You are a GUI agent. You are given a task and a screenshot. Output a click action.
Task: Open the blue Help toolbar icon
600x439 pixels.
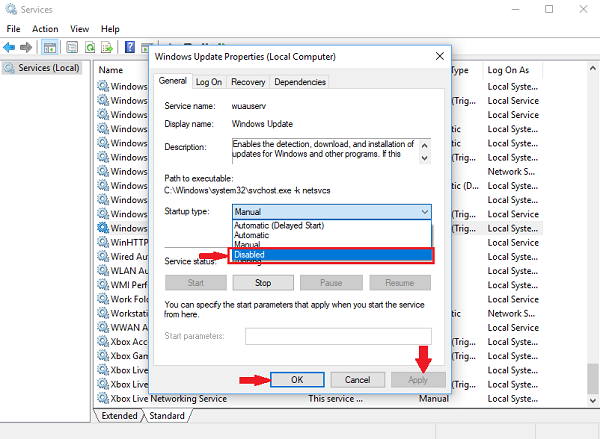pyautogui.click(x=130, y=47)
